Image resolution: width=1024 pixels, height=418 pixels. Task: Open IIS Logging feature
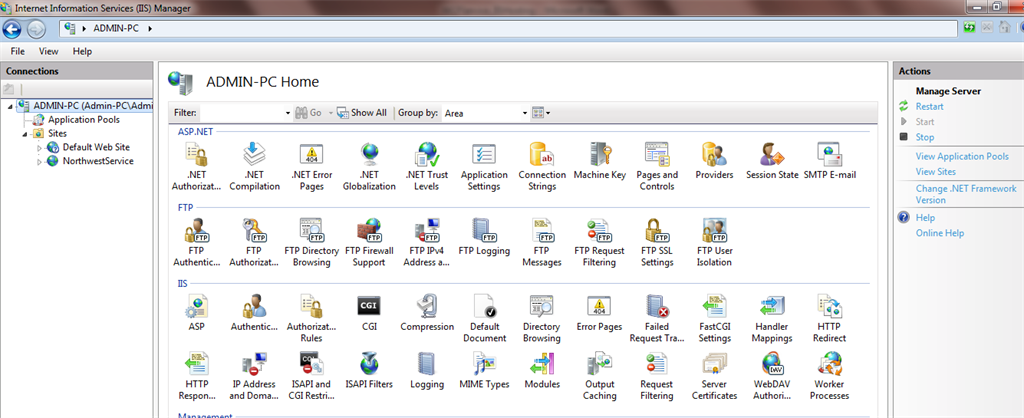click(x=426, y=370)
